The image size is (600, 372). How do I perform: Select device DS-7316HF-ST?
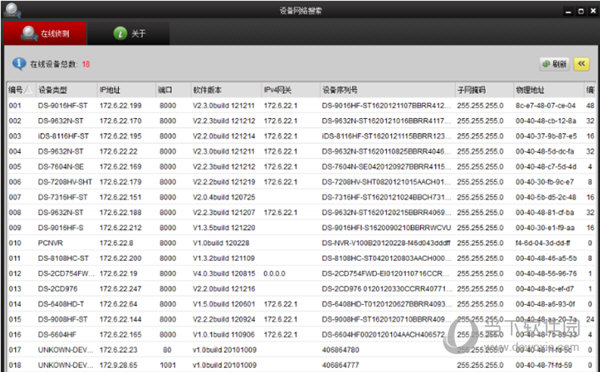click(x=62, y=197)
